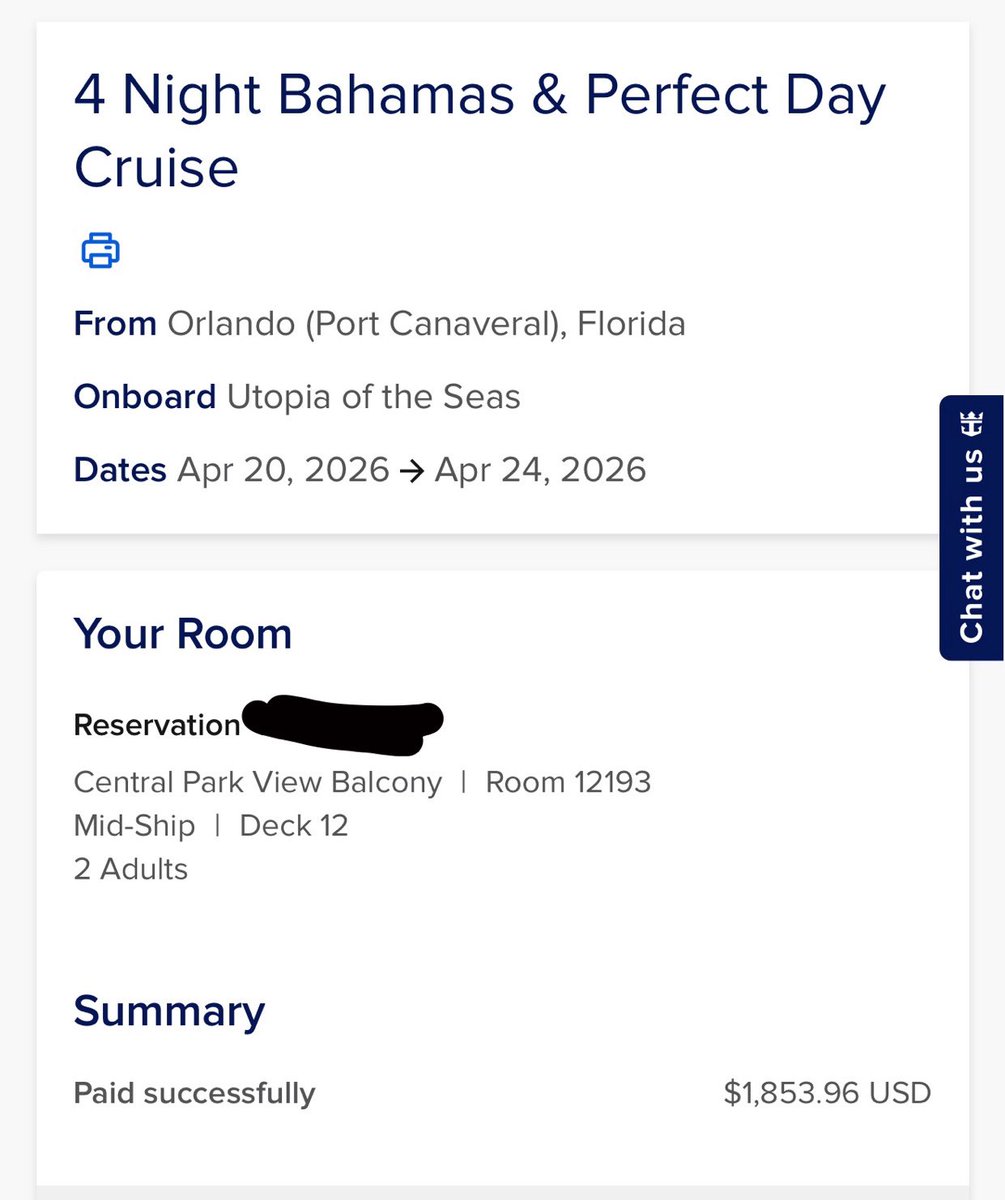
Task: Click the Apr 20, 2026 departure date
Action: [283, 470]
